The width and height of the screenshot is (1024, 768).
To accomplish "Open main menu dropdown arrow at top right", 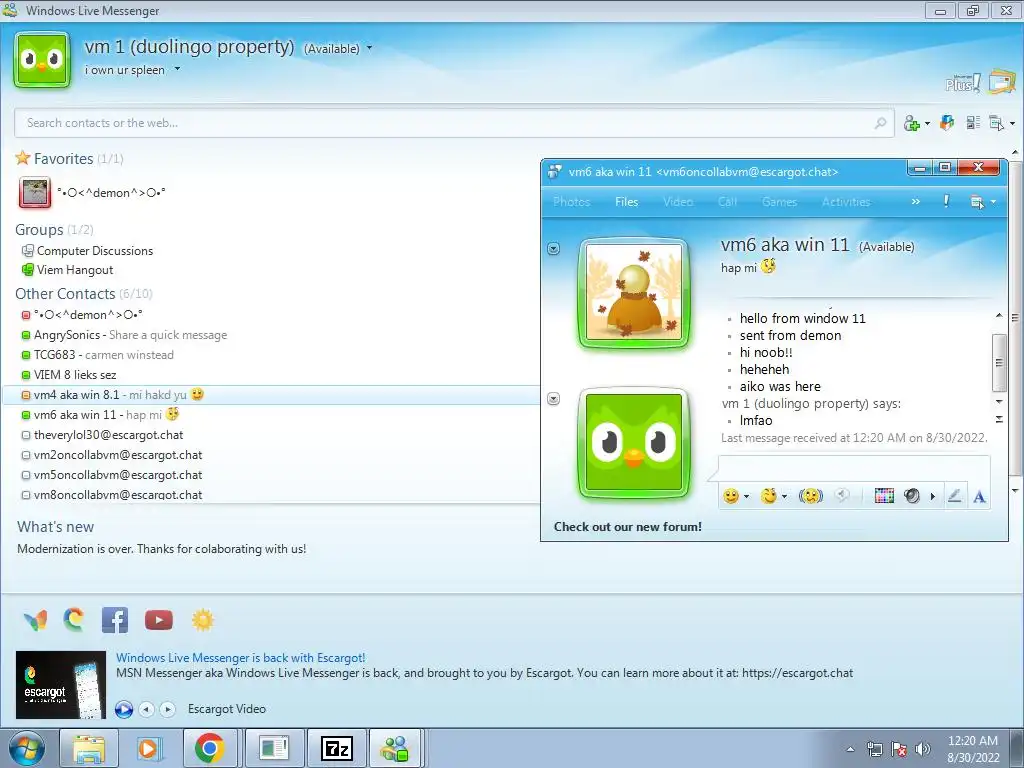I will pos(1012,123).
